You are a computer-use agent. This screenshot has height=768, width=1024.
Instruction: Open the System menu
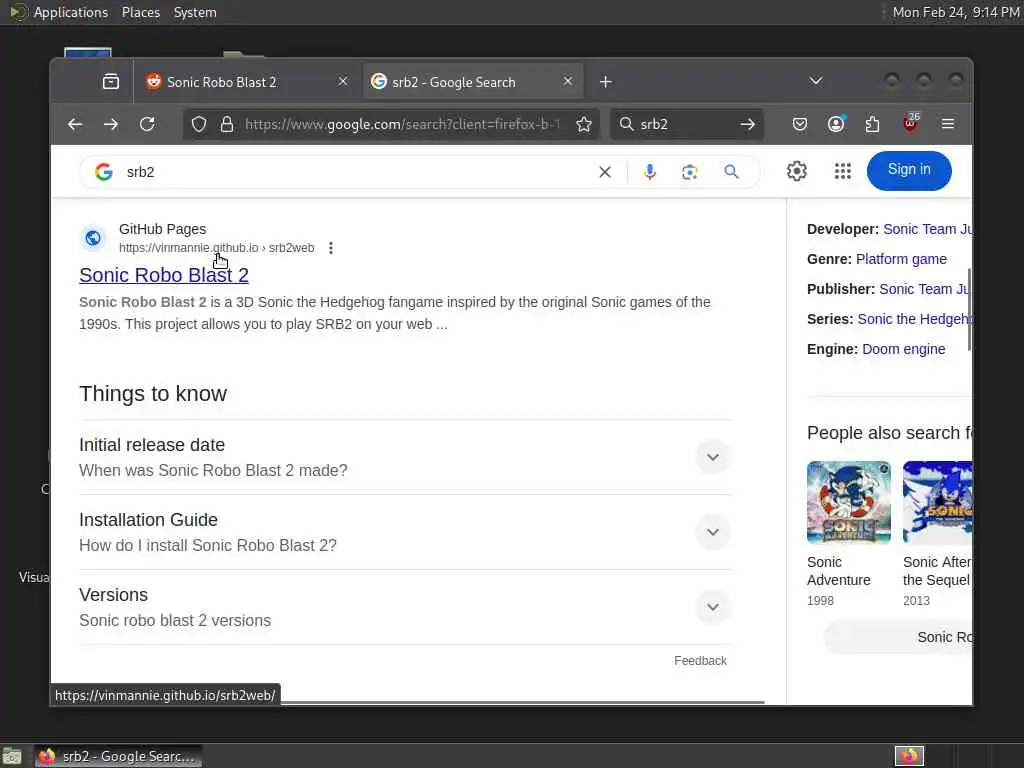[x=195, y=12]
